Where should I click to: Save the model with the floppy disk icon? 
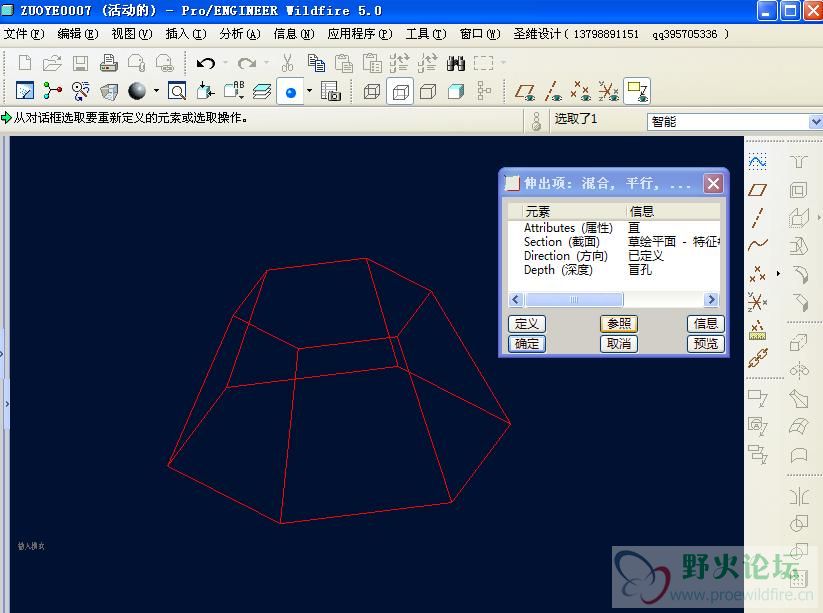pyautogui.click(x=80, y=63)
